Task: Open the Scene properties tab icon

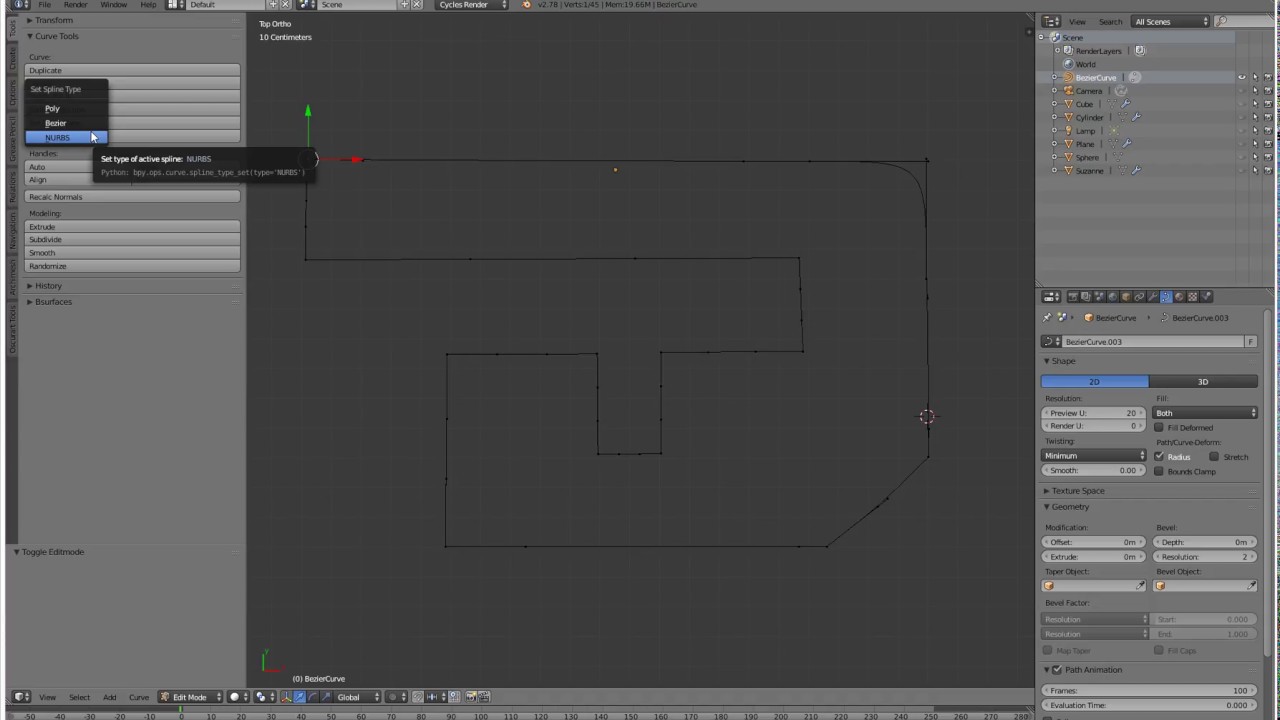Action: pyautogui.click(x=1099, y=297)
